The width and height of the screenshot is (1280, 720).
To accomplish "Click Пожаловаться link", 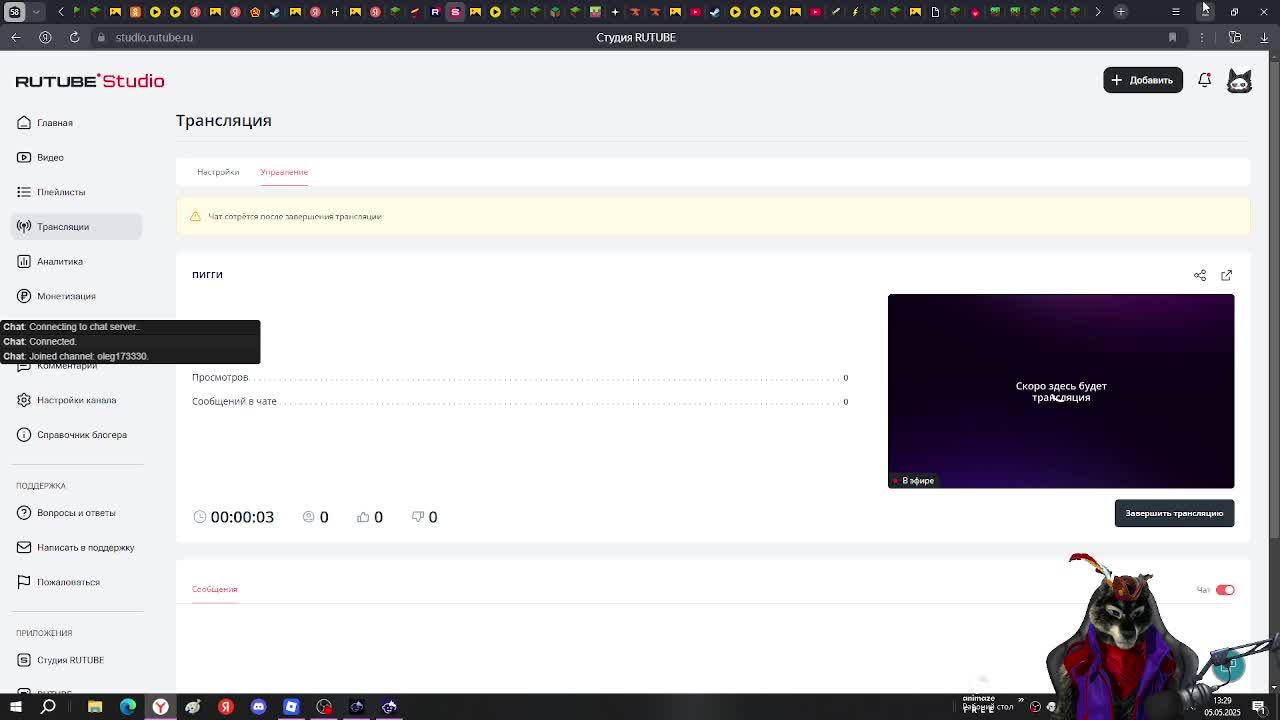I will (x=68, y=582).
